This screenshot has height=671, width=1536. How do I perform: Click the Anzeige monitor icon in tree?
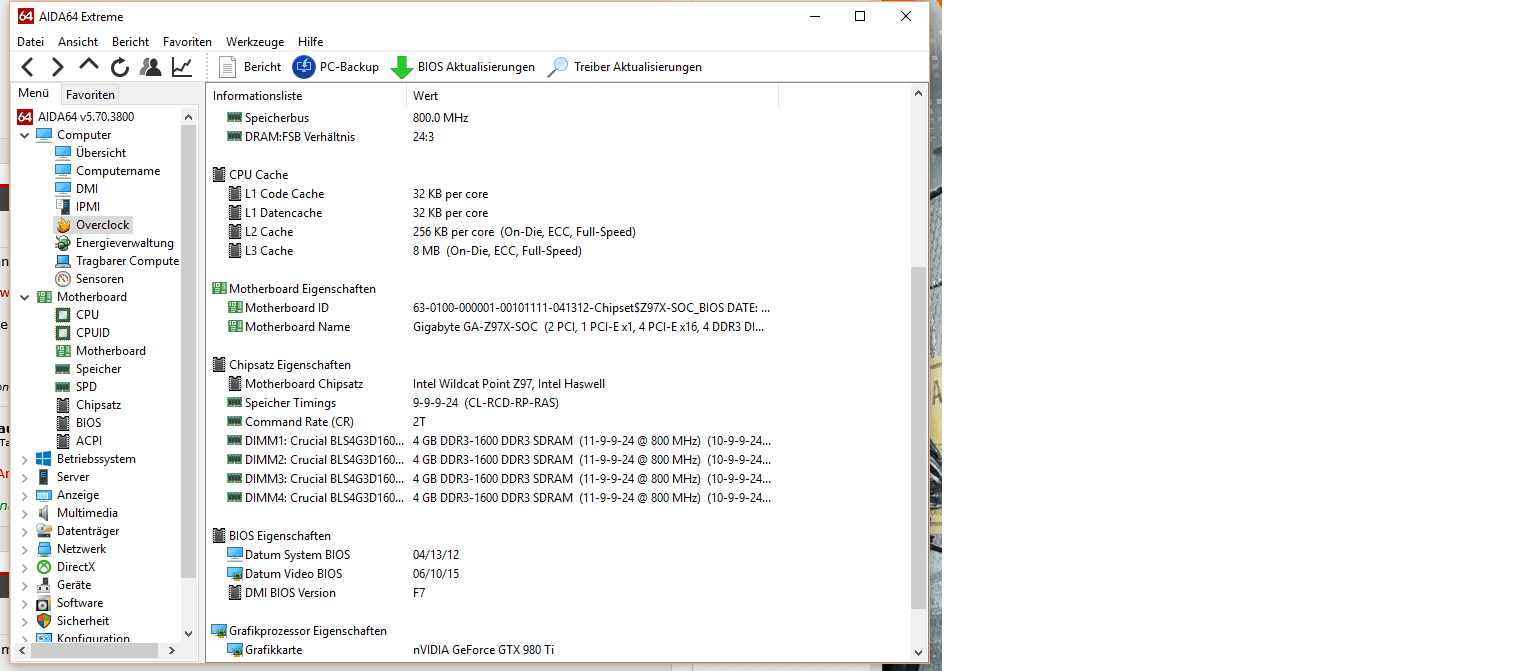(x=44, y=495)
